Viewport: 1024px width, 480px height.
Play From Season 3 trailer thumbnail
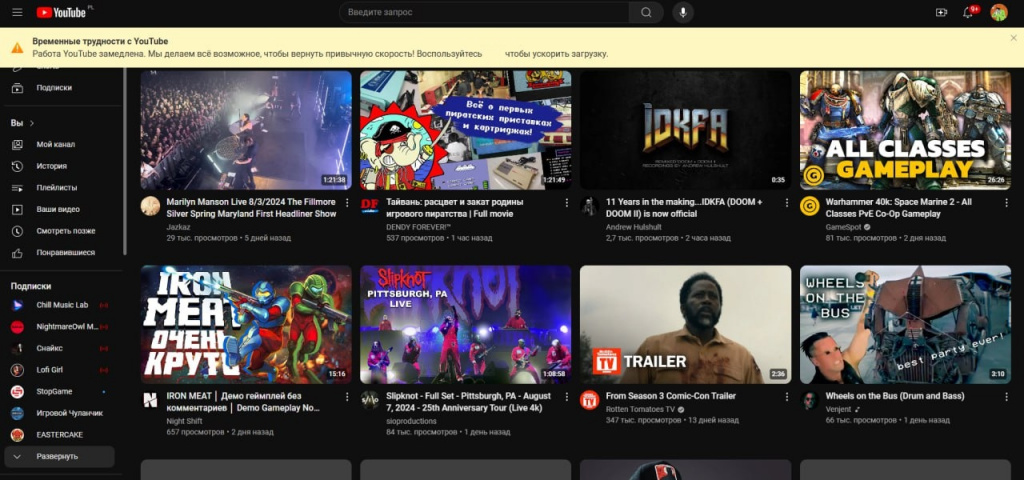(x=686, y=324)
